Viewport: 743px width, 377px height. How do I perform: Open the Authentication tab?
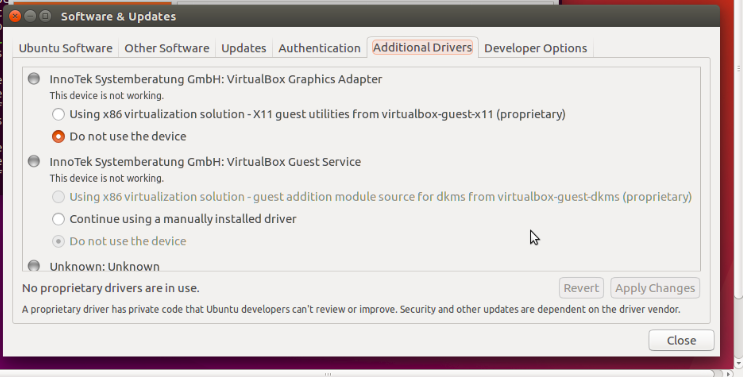[x=319, y=48]
